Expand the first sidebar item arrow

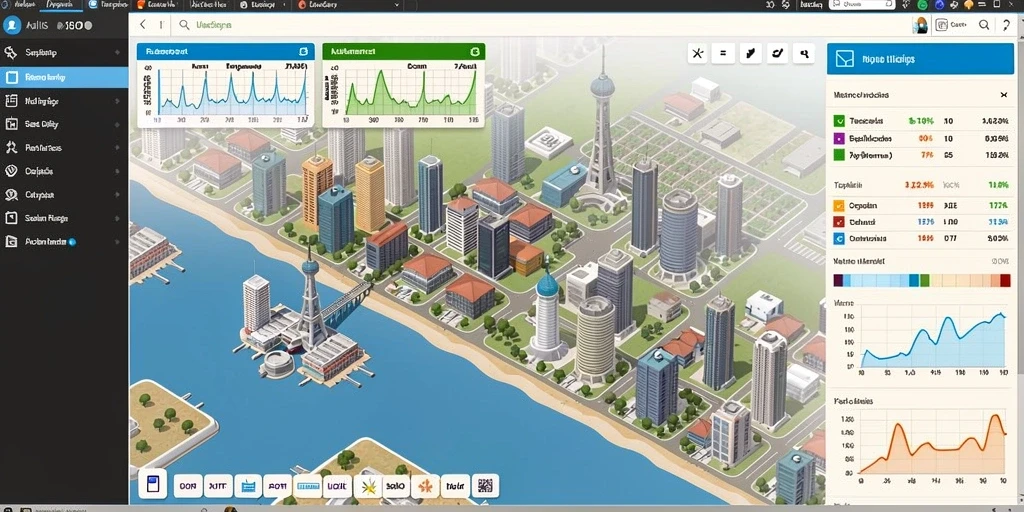tap(118, 53)
